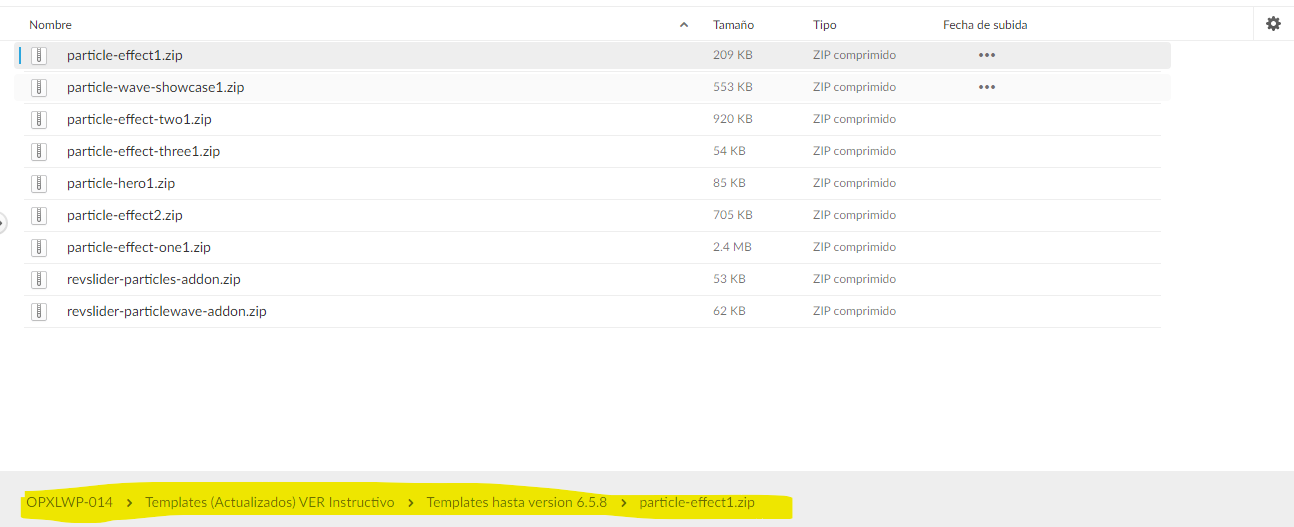Sort by the Nombre column header
The height and width of the screenshot is (527, 1294).
pyautogui.click(x=50, y=25)
